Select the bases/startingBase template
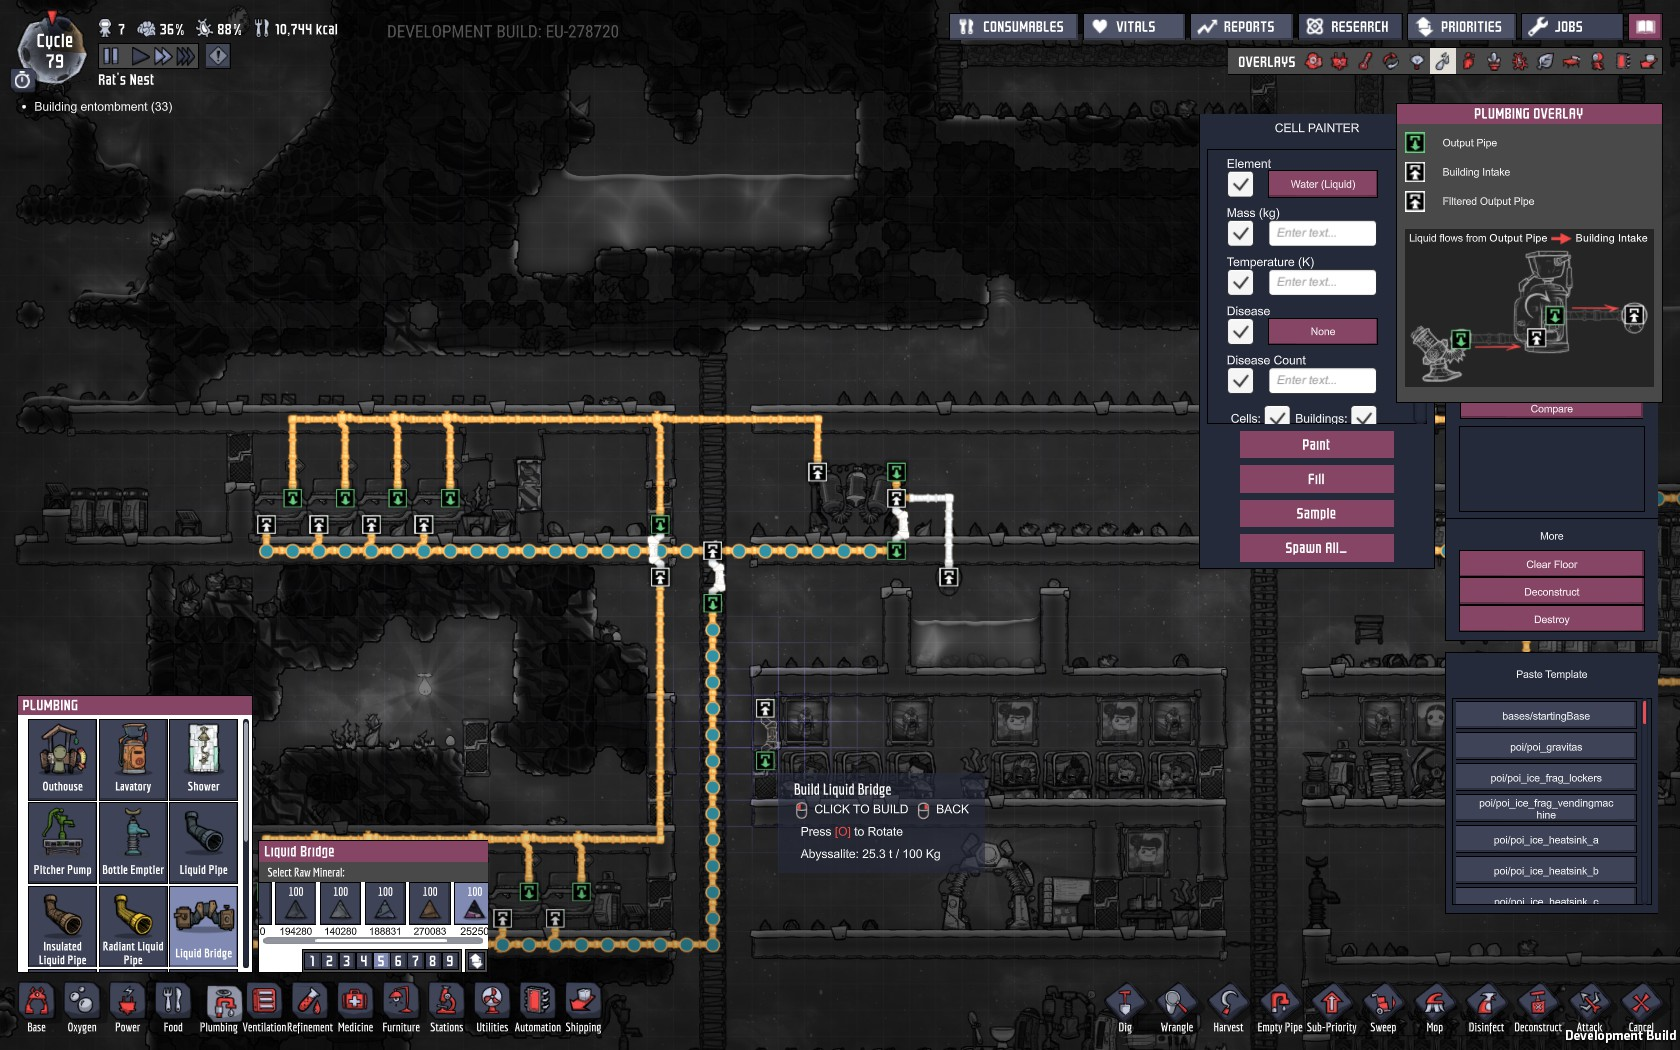 pos(1545,716)
